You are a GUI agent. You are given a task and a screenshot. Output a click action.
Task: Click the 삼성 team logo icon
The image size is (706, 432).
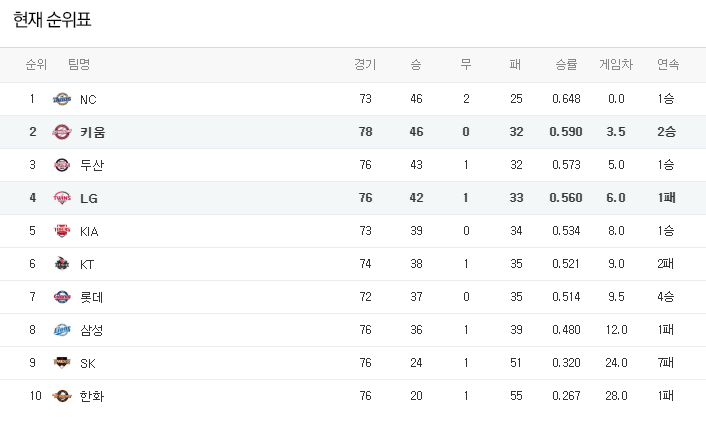pos(62,330)
